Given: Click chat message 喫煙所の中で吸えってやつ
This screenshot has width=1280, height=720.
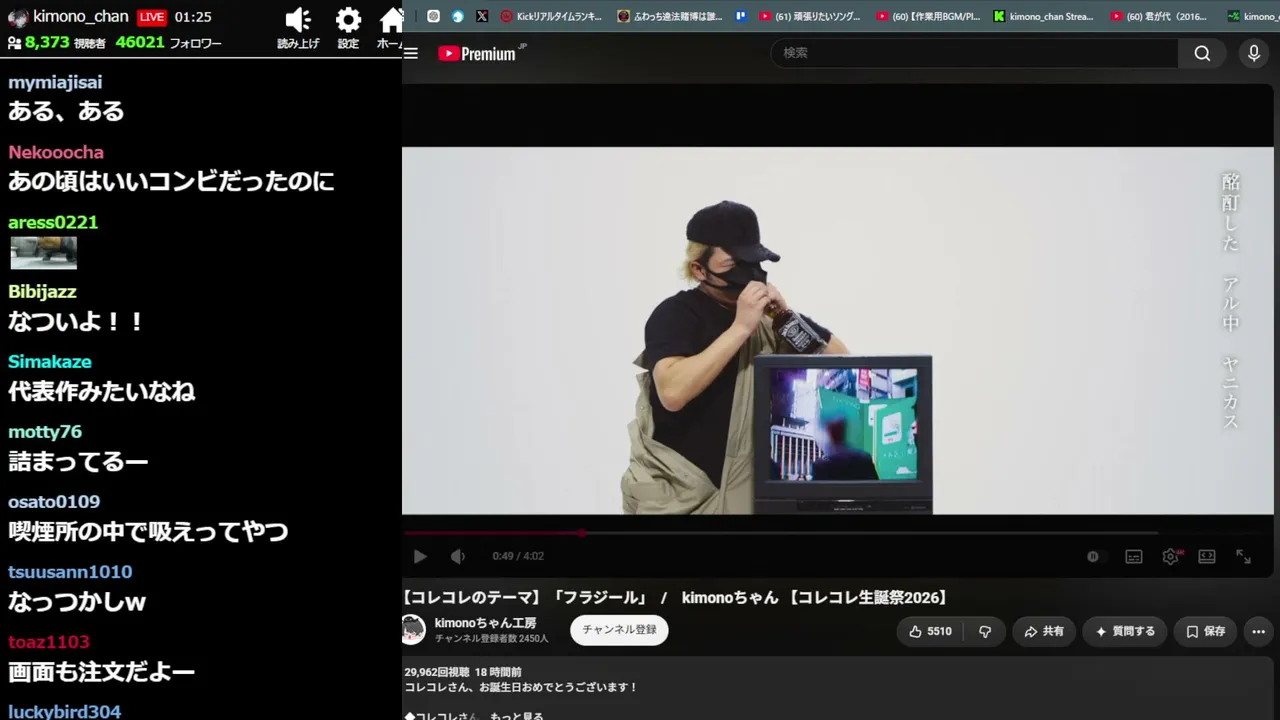Looking at the screenshot, I should point(148,531).
